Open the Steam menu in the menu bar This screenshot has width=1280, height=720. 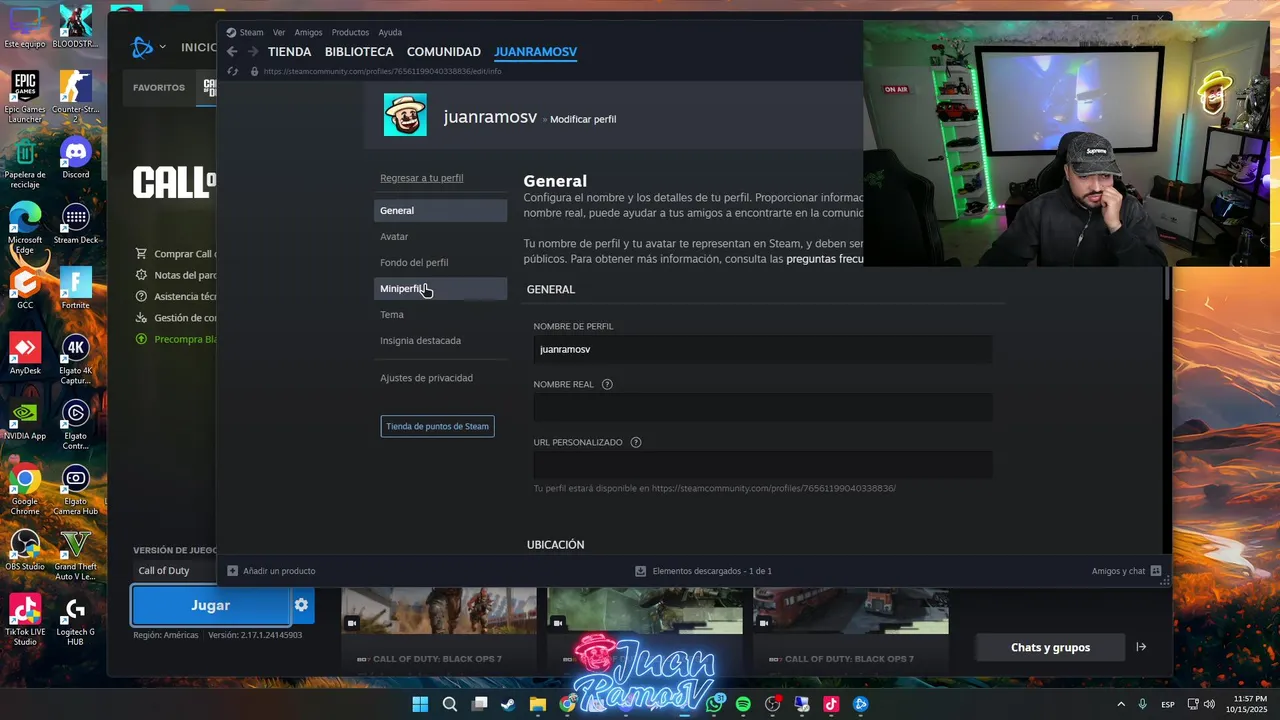[x=251, y=32]
